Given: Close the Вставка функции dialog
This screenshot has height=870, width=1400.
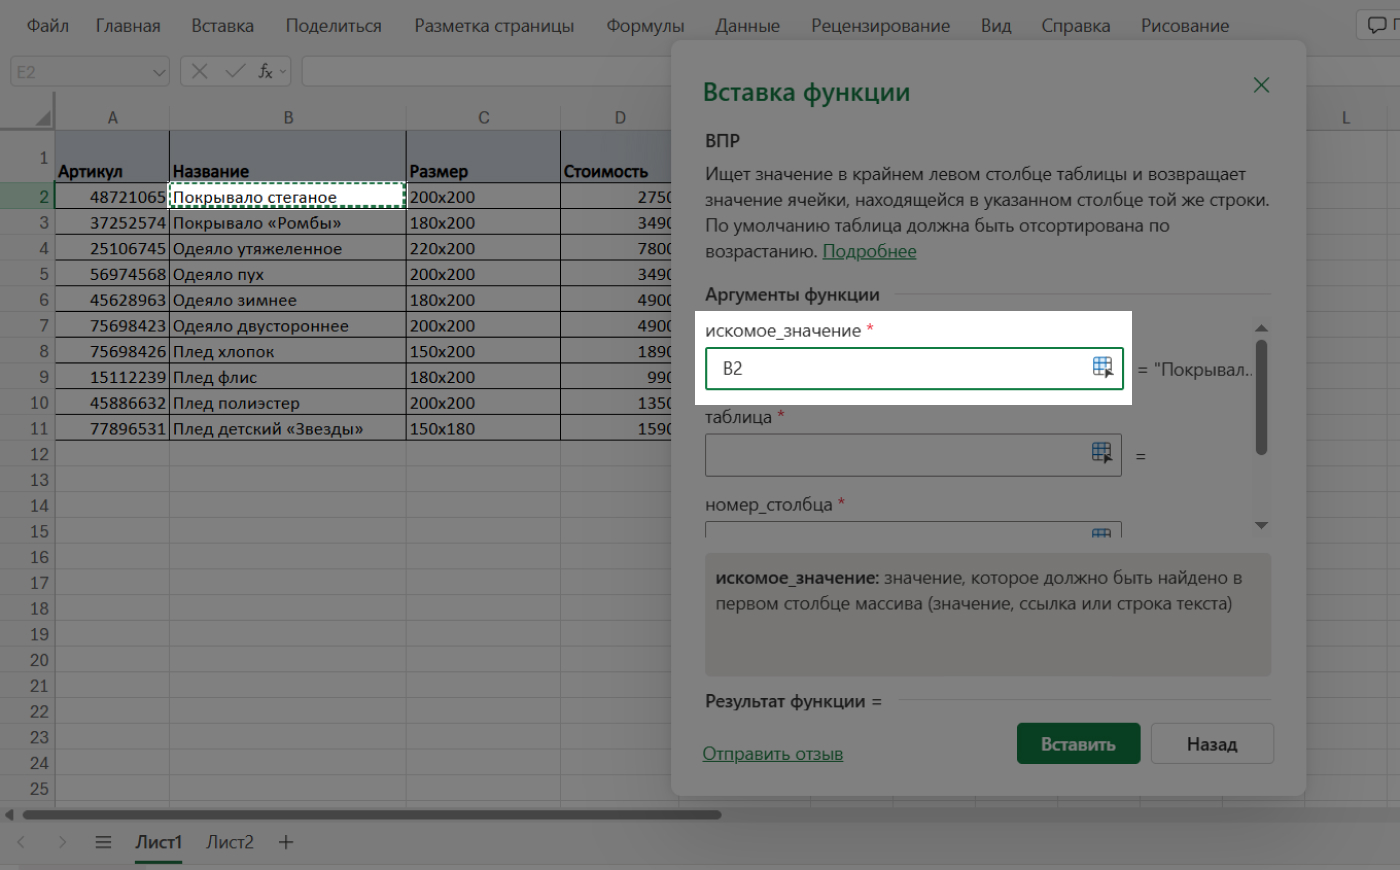Looking at the screenshot, I should [1261, 85].
